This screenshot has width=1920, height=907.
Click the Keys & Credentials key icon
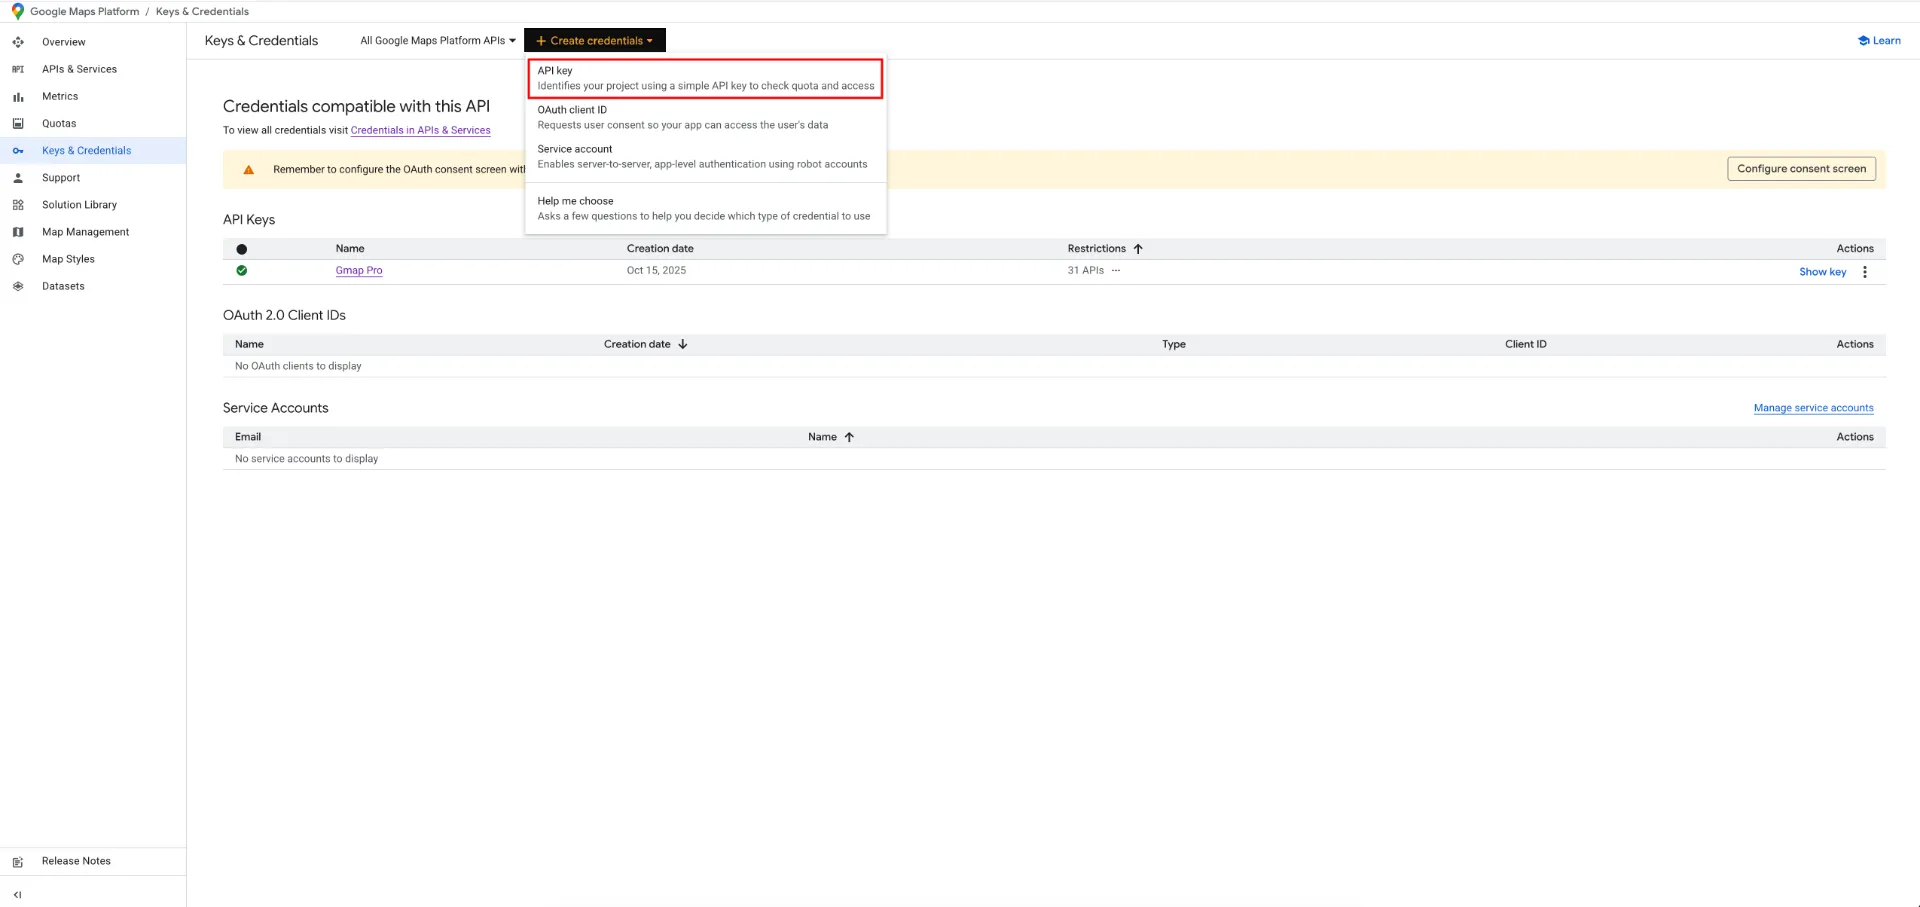click(x=18, y=151)
